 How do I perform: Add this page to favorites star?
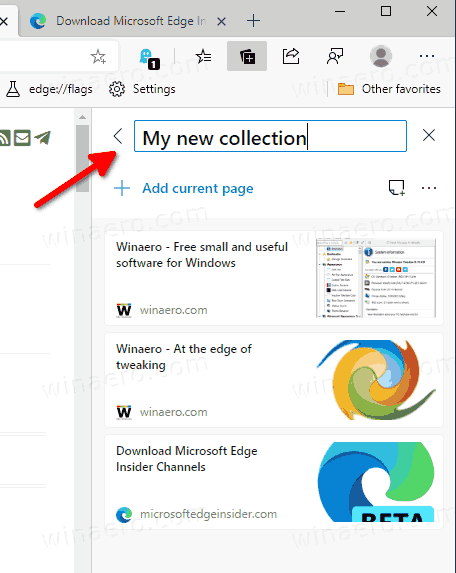click(x=98, y=57)
